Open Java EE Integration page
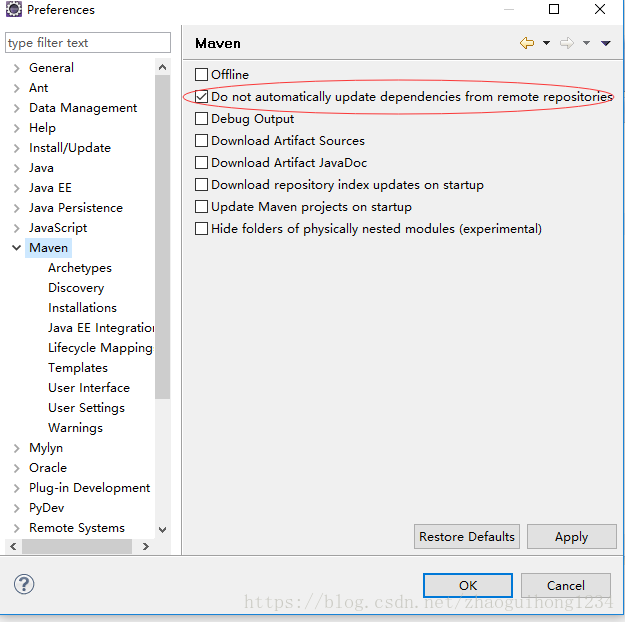625x622 pixels. 101,328
